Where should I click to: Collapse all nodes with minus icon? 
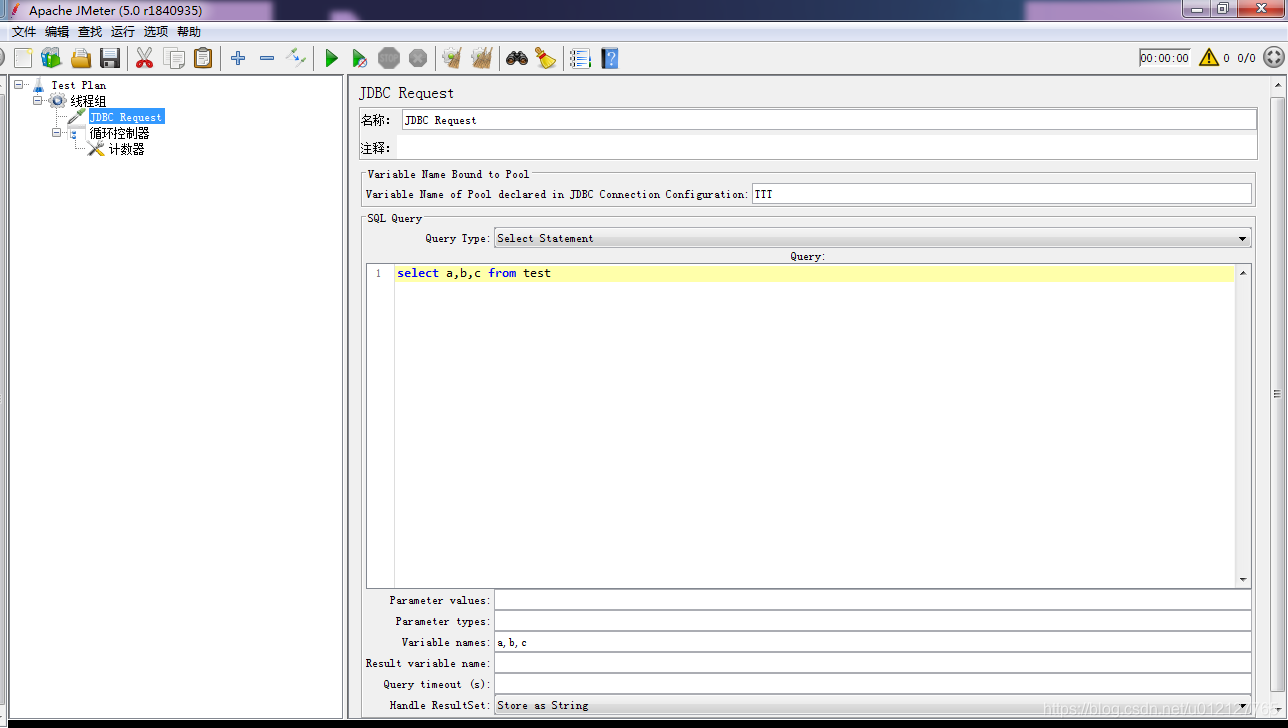click(x=267, y=58)
